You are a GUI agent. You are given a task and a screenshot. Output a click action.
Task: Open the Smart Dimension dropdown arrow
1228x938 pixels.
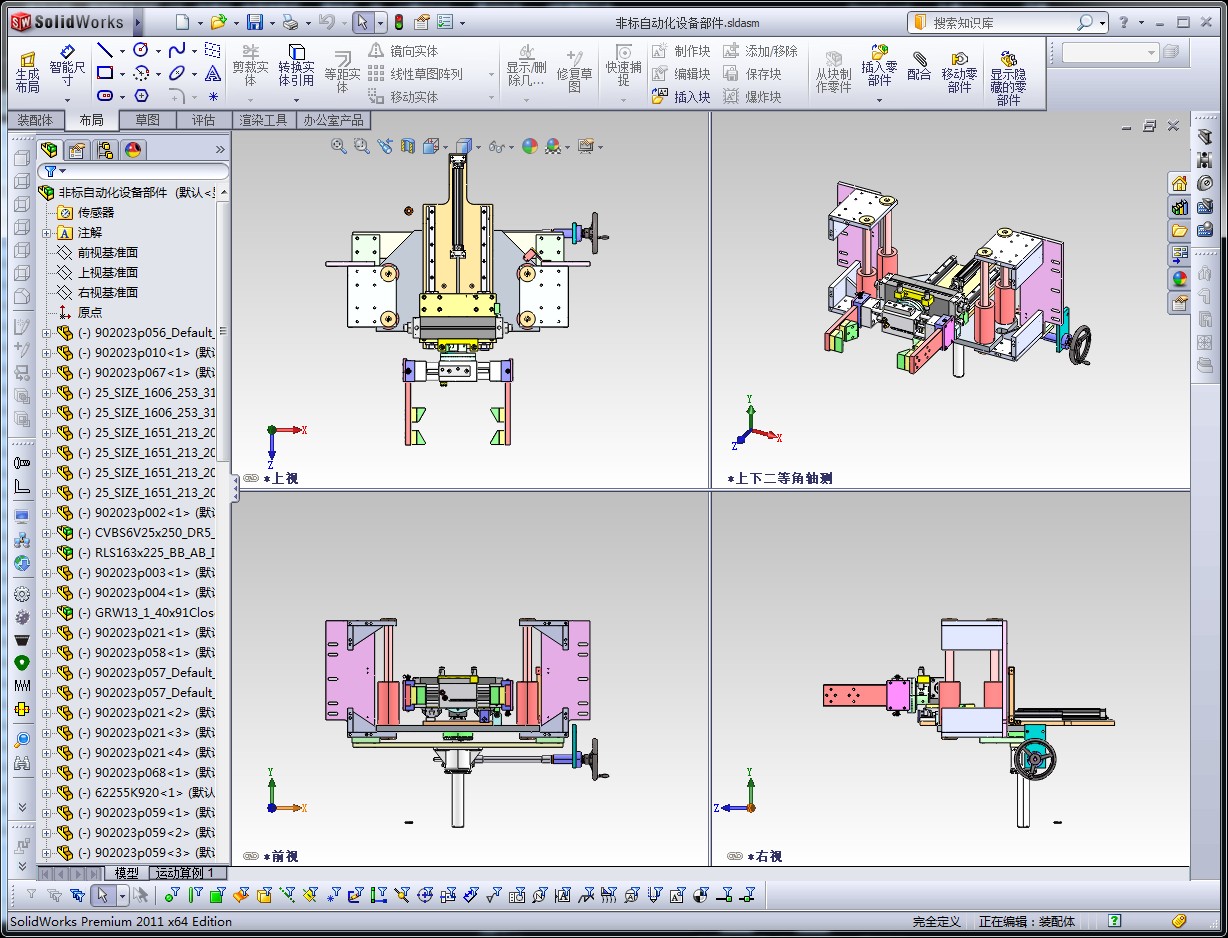pyautogui.click(x=67, y=99)
